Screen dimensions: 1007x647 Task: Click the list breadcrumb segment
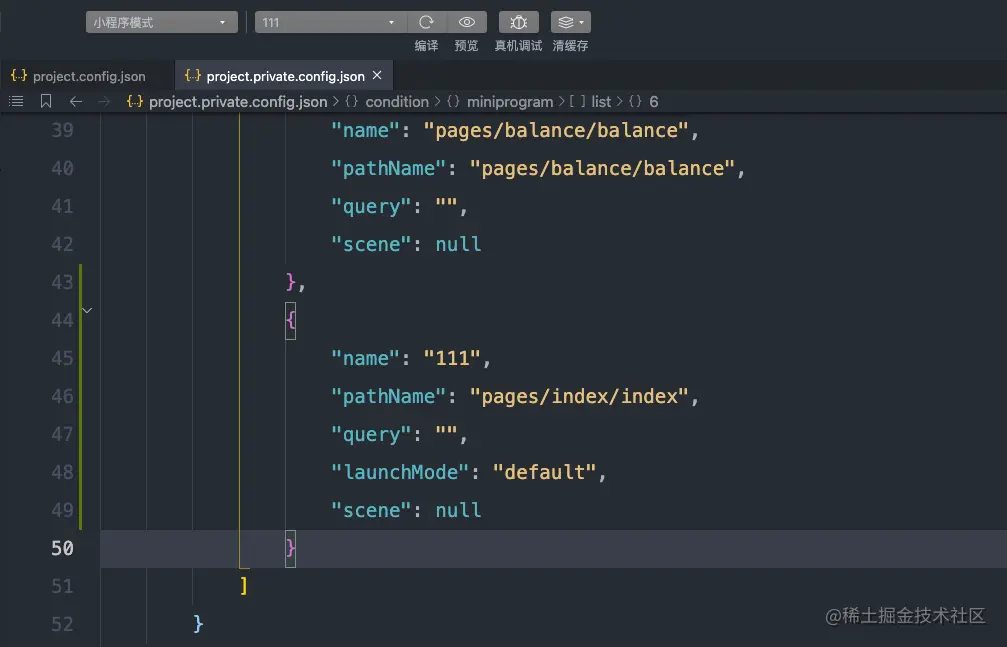(601, 101)
